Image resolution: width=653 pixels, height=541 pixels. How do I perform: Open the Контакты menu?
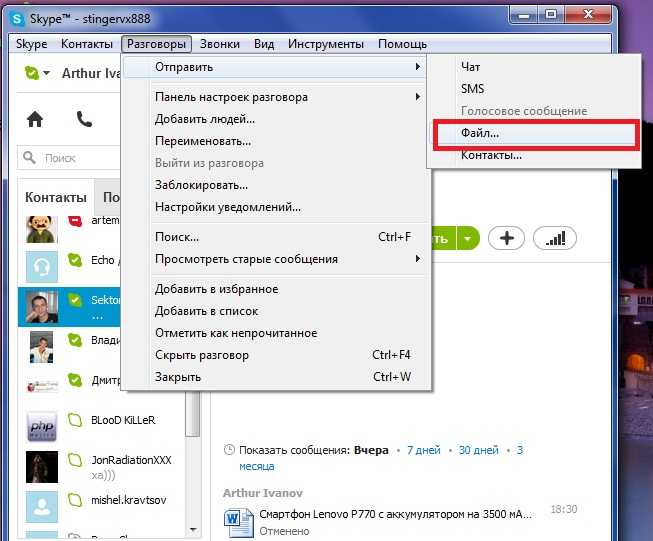(87, 44)
